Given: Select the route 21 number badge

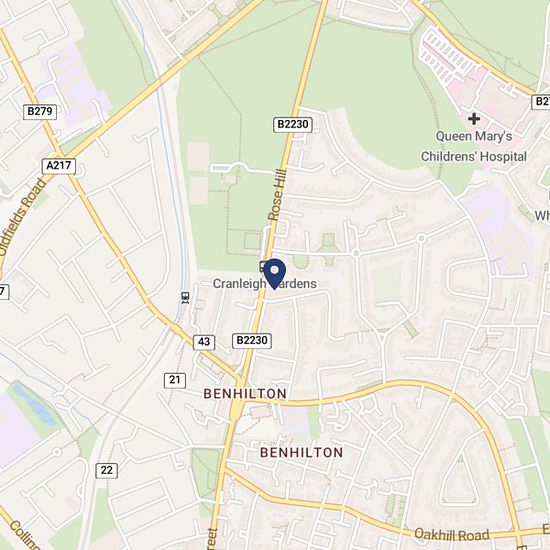Looking at the screenshot, I should click(175, 380).
